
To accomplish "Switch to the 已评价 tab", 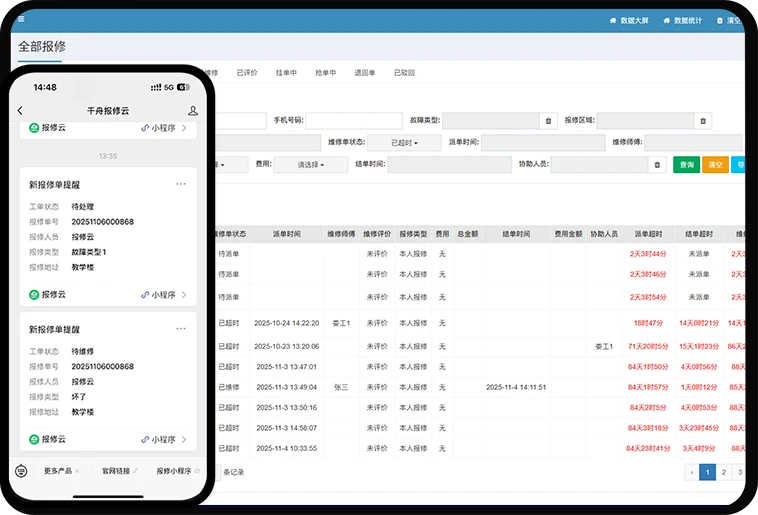I will click(x=247, y=73).
